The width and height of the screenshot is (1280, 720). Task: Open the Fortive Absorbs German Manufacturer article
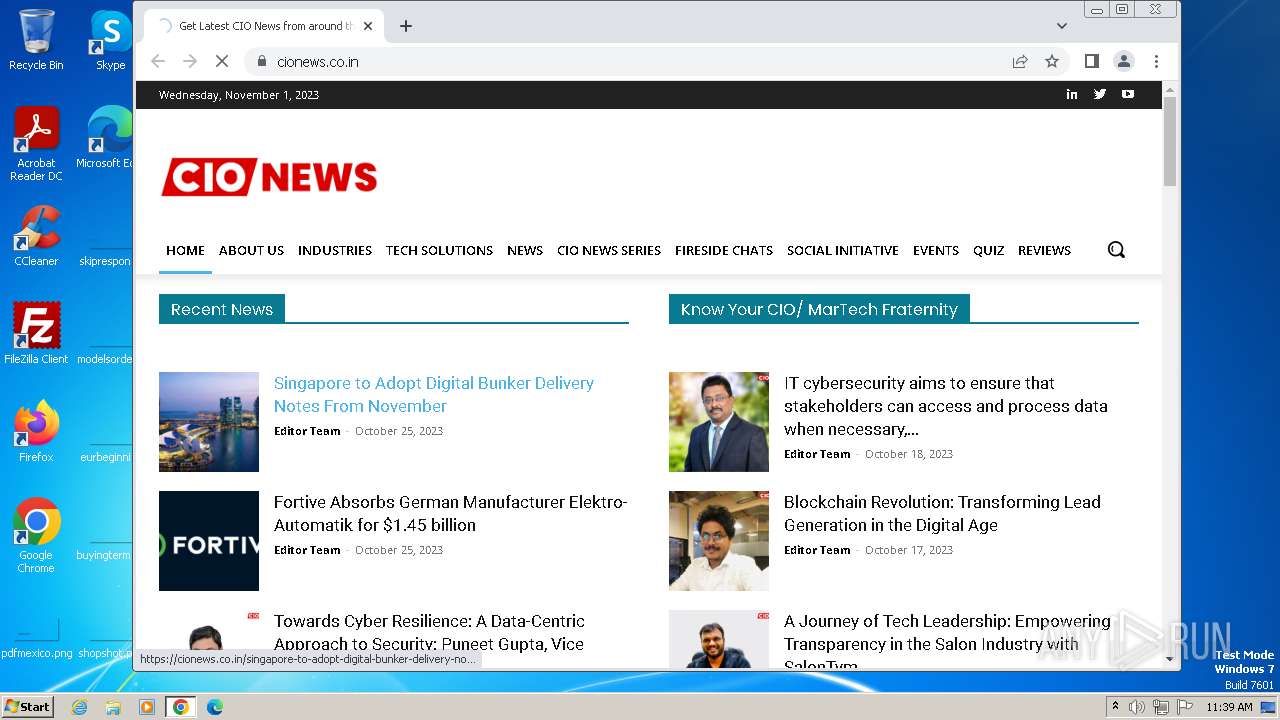coord(451,513)
